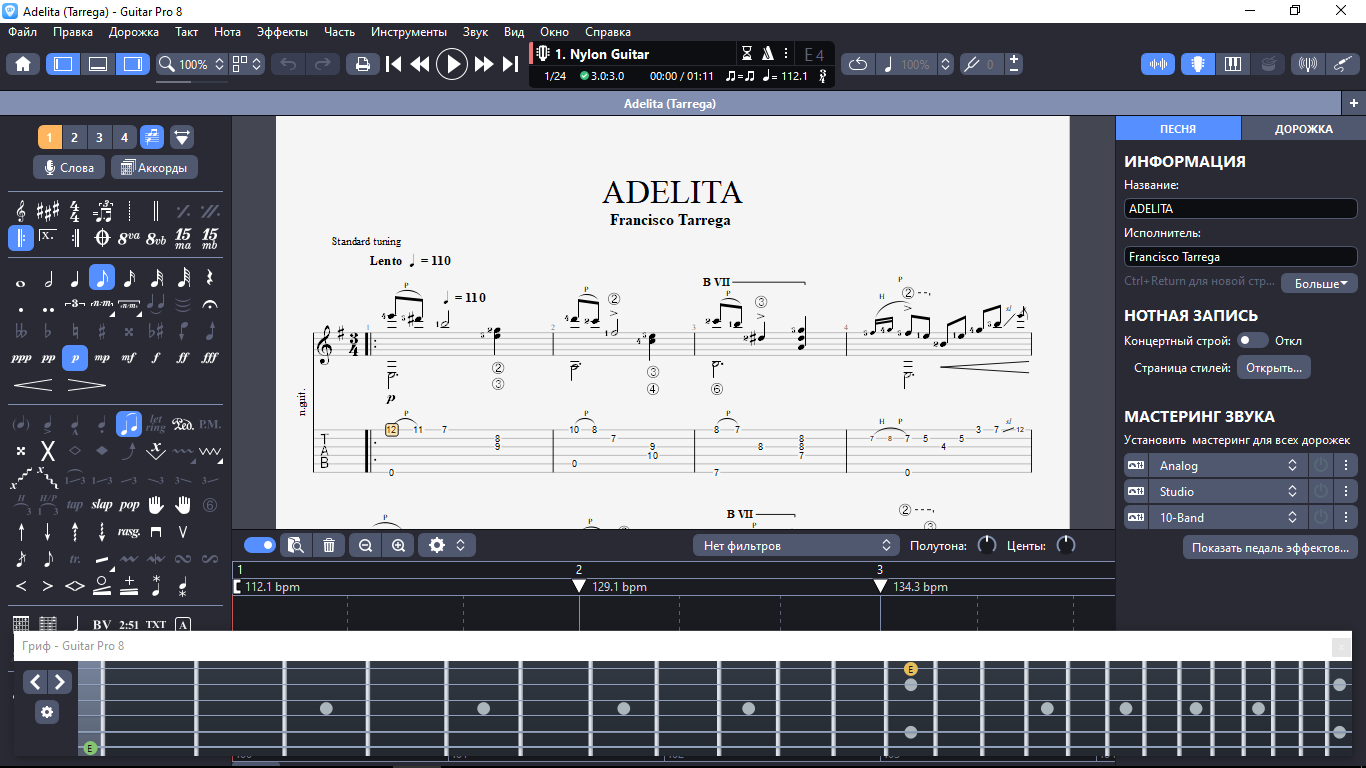Image resolution: width=1366 pixels, height=768 pixels.
Task: Click the metronome icon in track display
Action: coord(768,54)
